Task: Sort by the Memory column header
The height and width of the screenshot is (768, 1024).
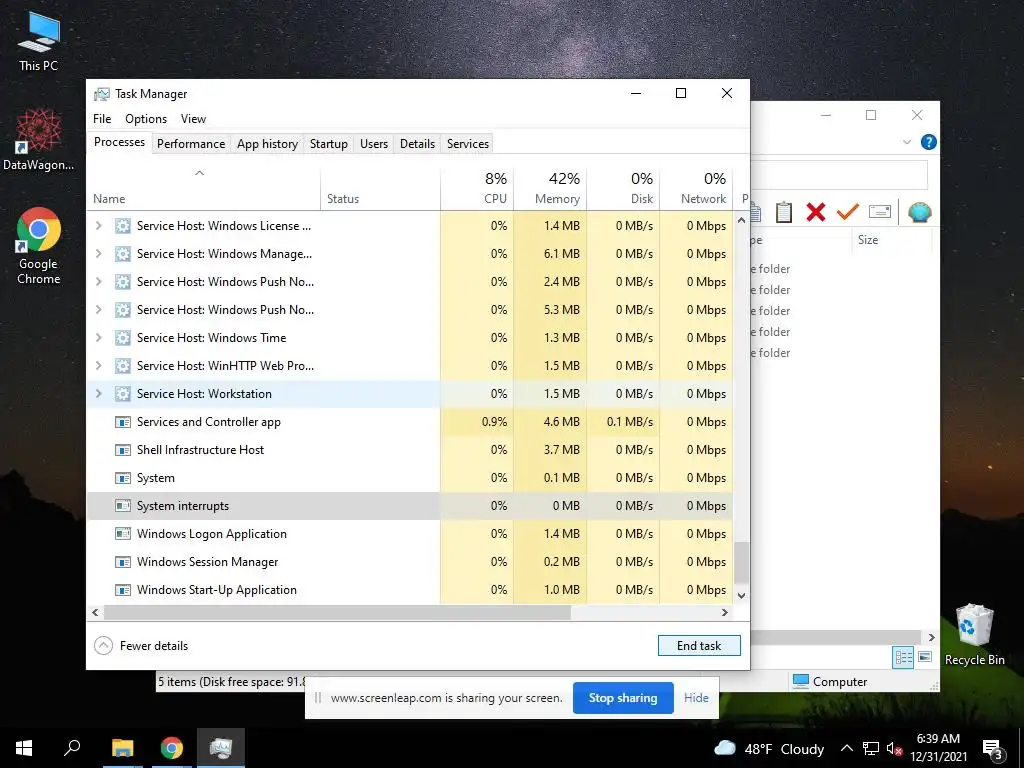Action: (551, 189)
